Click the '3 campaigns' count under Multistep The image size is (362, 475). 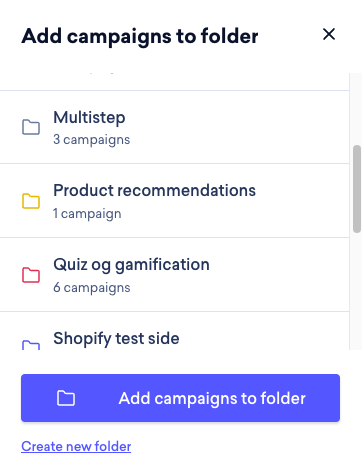tap(92, 139)
